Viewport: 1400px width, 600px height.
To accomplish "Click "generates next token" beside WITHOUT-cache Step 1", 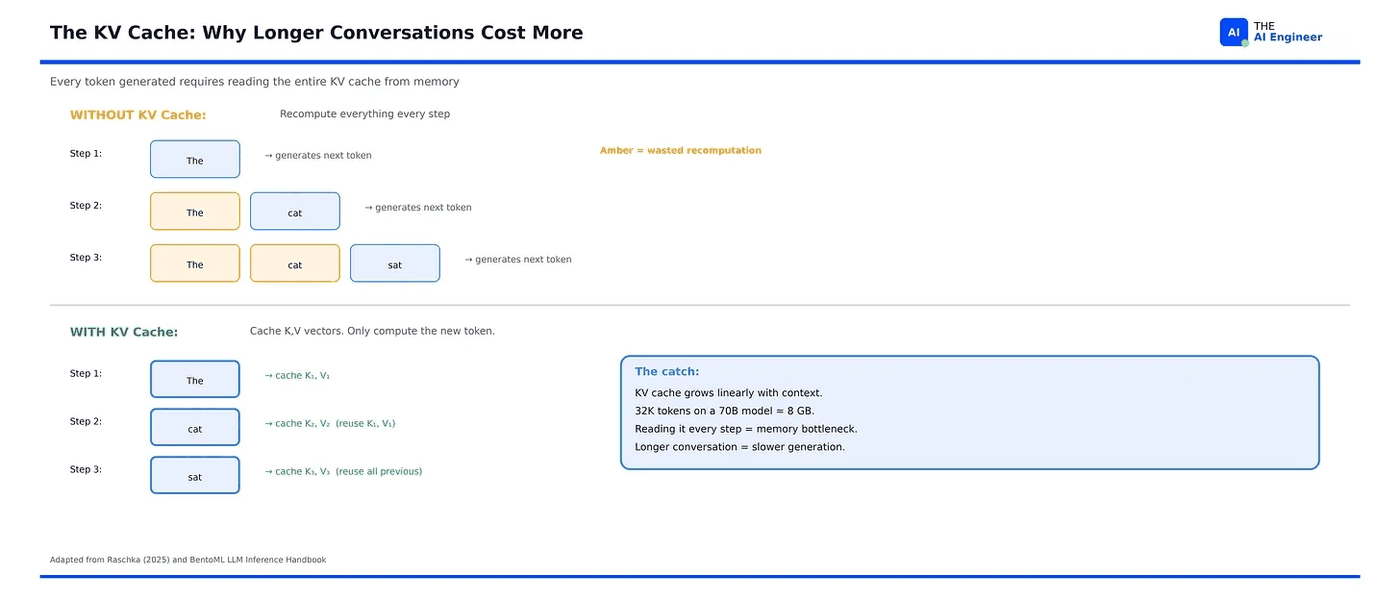I will click(318, 156).
